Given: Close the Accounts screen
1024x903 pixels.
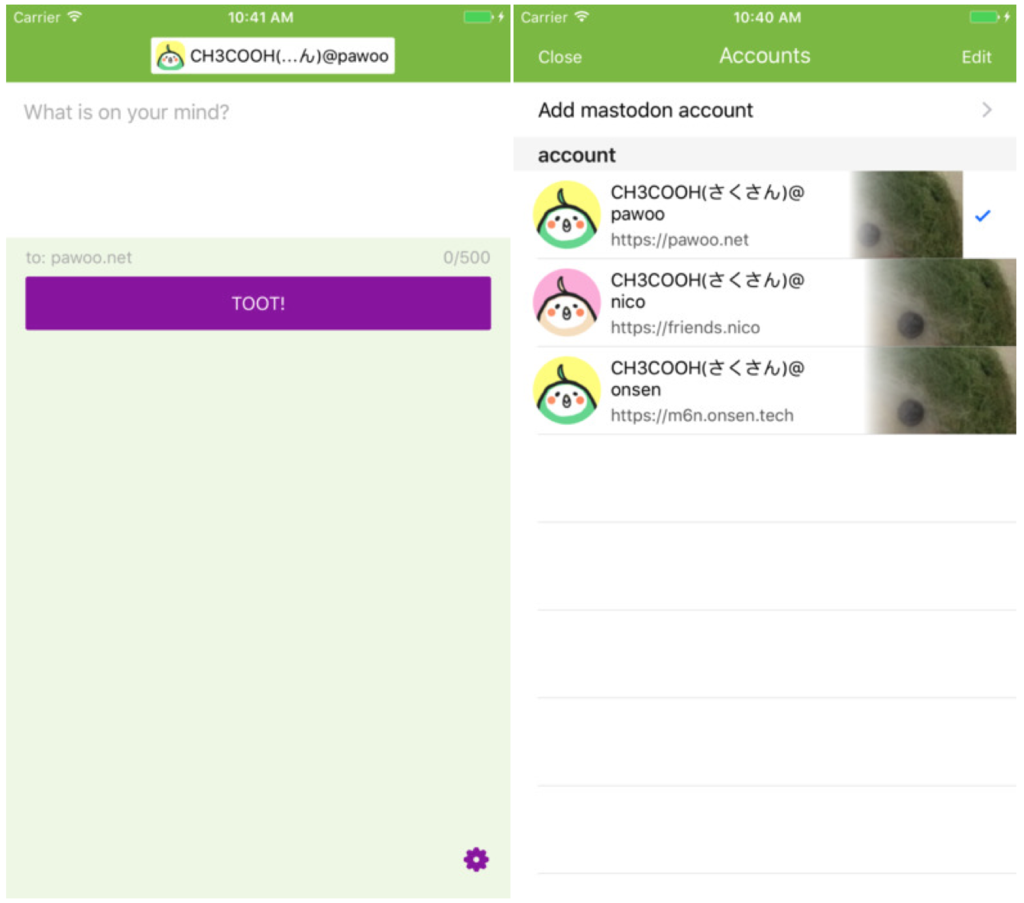Looking at the screenshot, I should (x=560, y=57).
